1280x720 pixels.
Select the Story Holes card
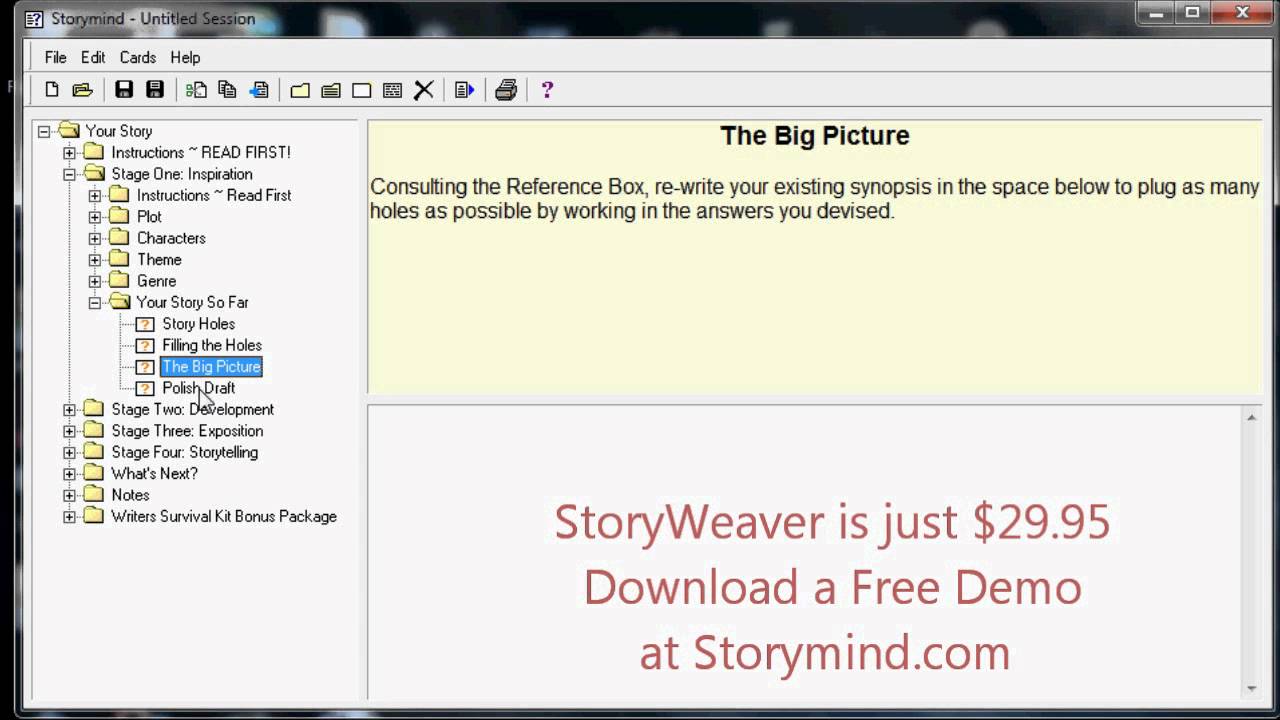tap(199, 324)
